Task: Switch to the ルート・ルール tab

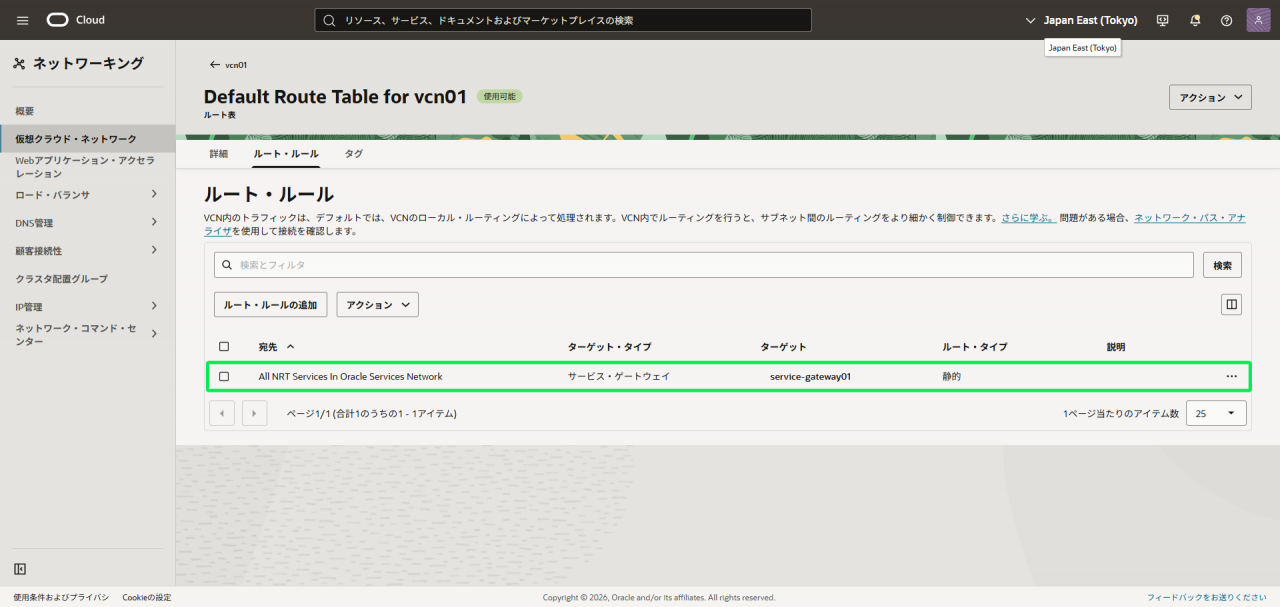Action: pos(286,154)
